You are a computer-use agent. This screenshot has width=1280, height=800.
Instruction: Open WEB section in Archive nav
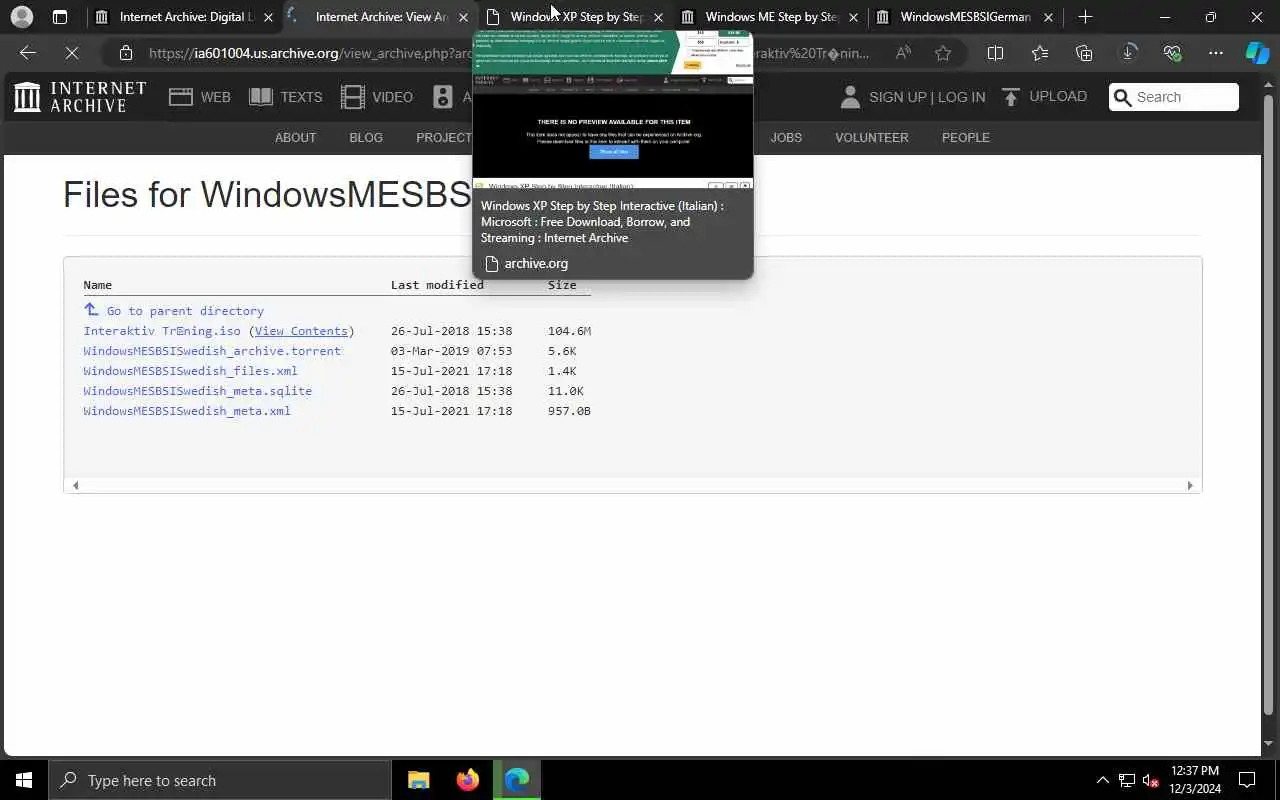(x=200, y=97)
